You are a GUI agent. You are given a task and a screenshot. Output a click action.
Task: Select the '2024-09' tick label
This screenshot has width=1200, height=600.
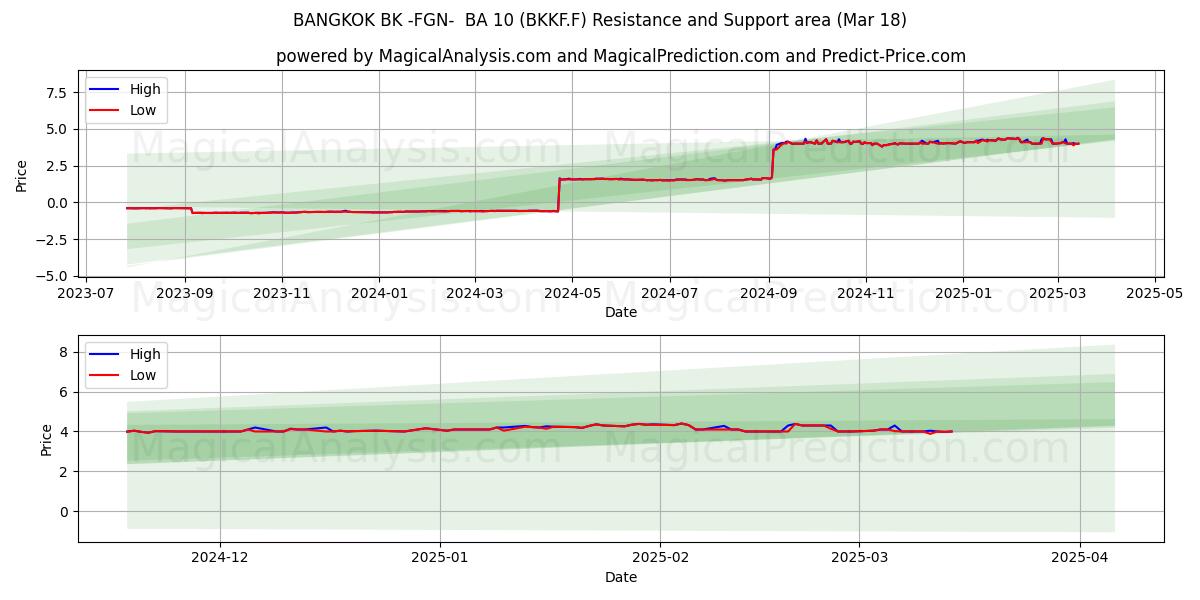(x=769, y=294)
